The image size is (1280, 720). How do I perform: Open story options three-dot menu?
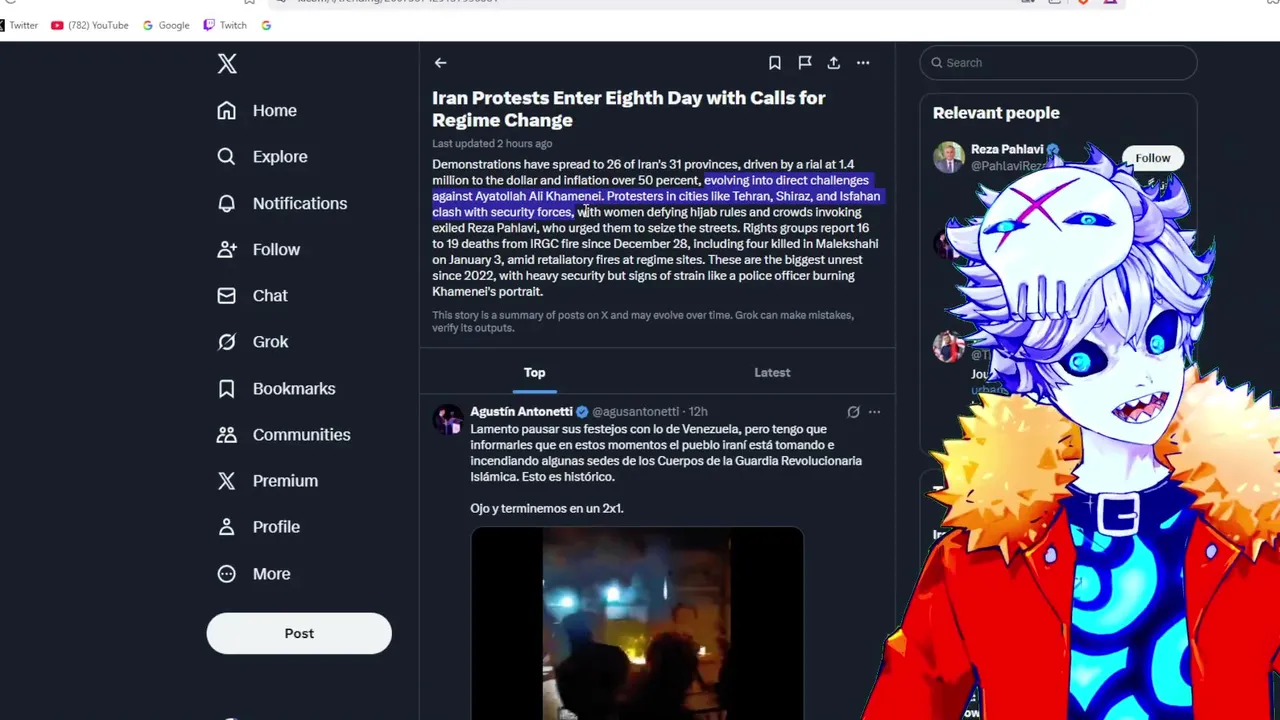(863, 63)
